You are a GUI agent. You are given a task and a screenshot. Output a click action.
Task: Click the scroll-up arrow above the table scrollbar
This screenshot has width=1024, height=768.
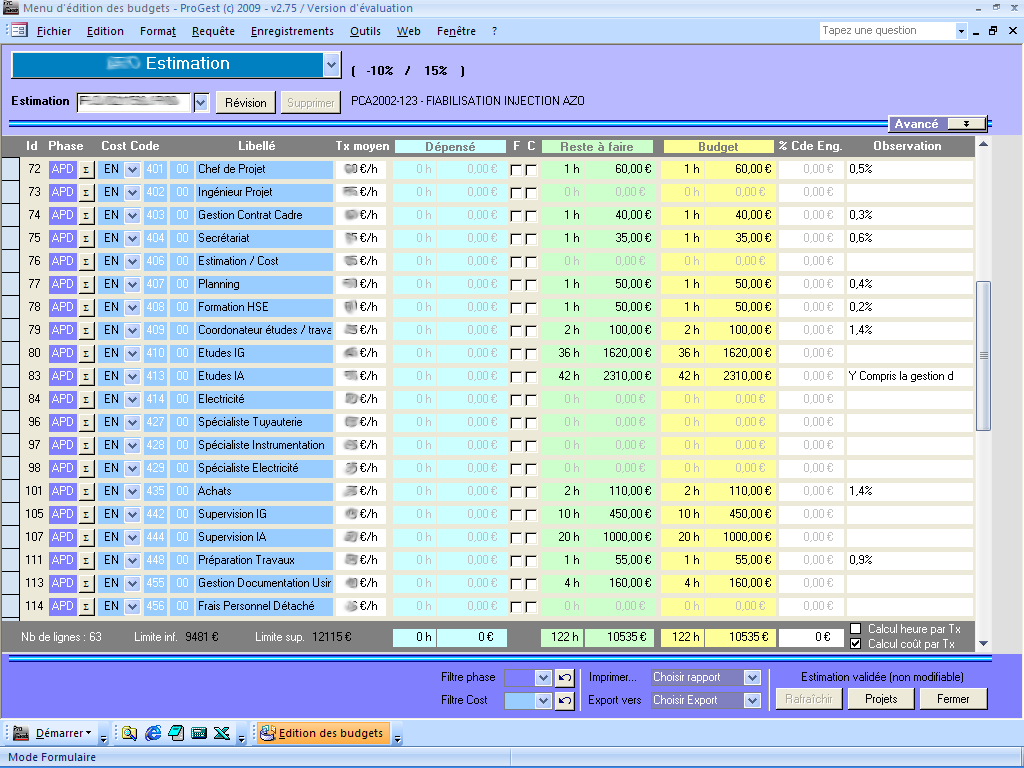984,144
